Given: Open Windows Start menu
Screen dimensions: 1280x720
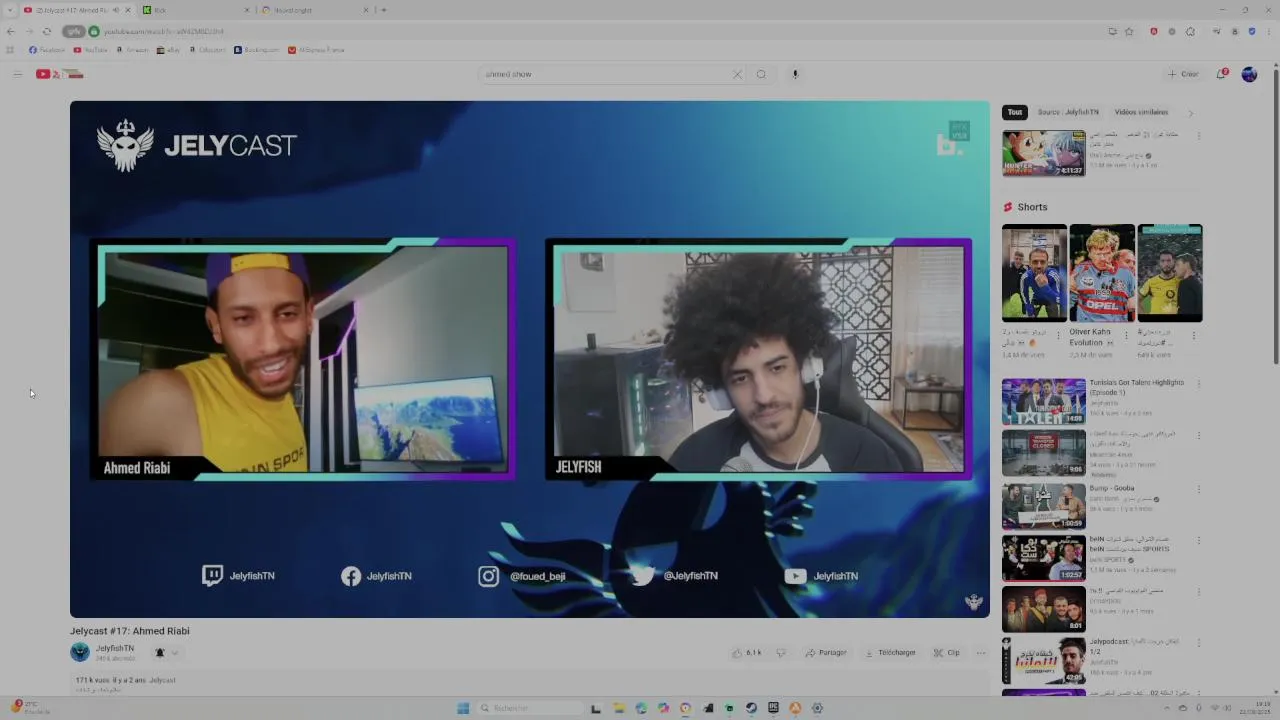Looking at the screenshot, I should tap(463, 708).
